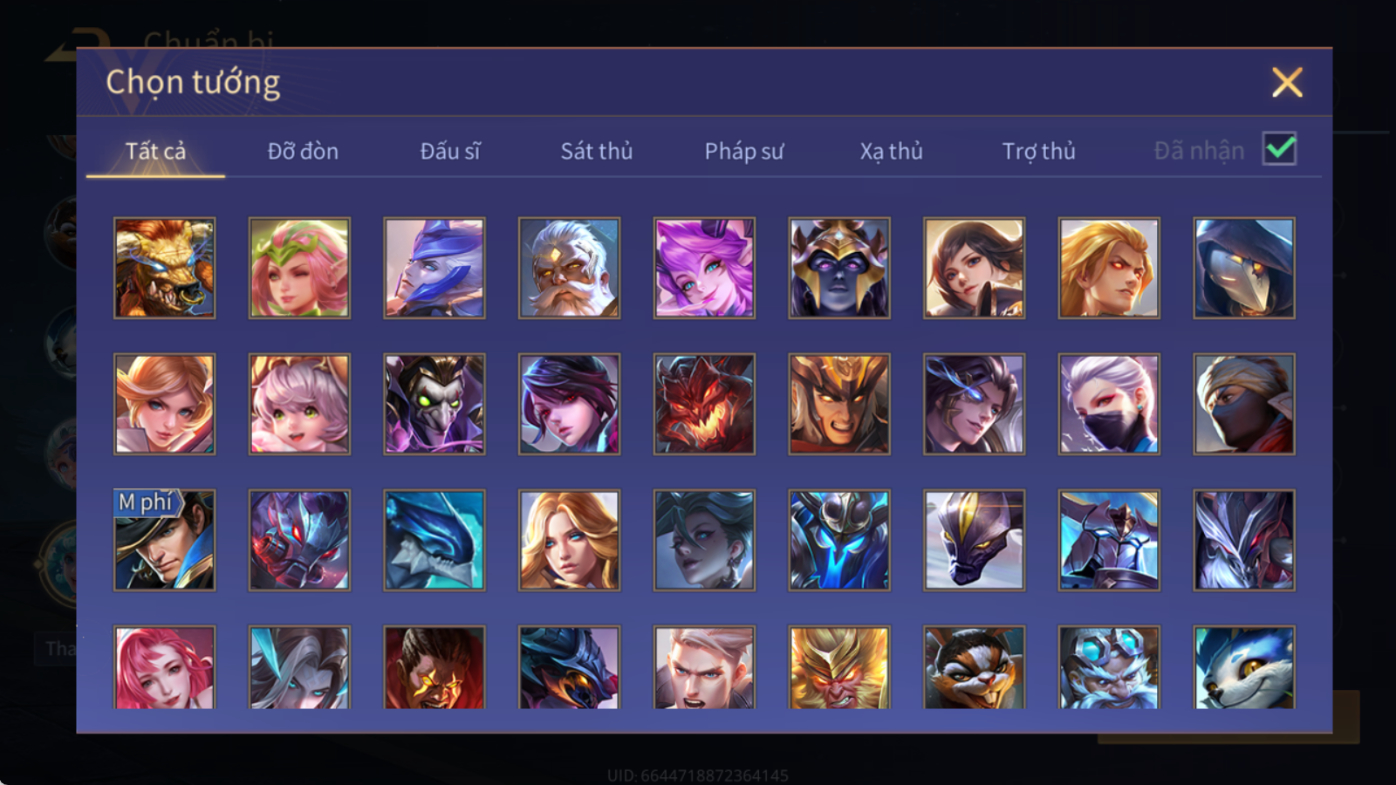Select the orange boar beast hero portrait

(x=164, y=268)
